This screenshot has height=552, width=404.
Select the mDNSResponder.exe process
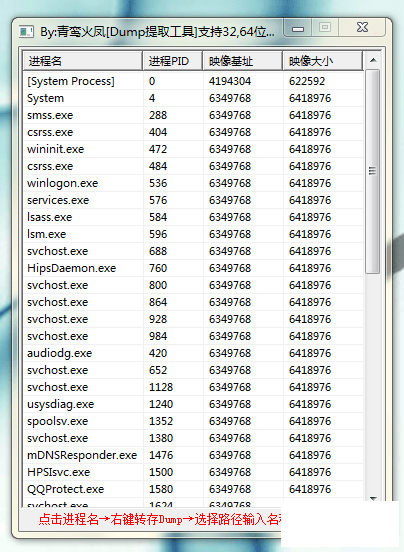tap(193, 455)
